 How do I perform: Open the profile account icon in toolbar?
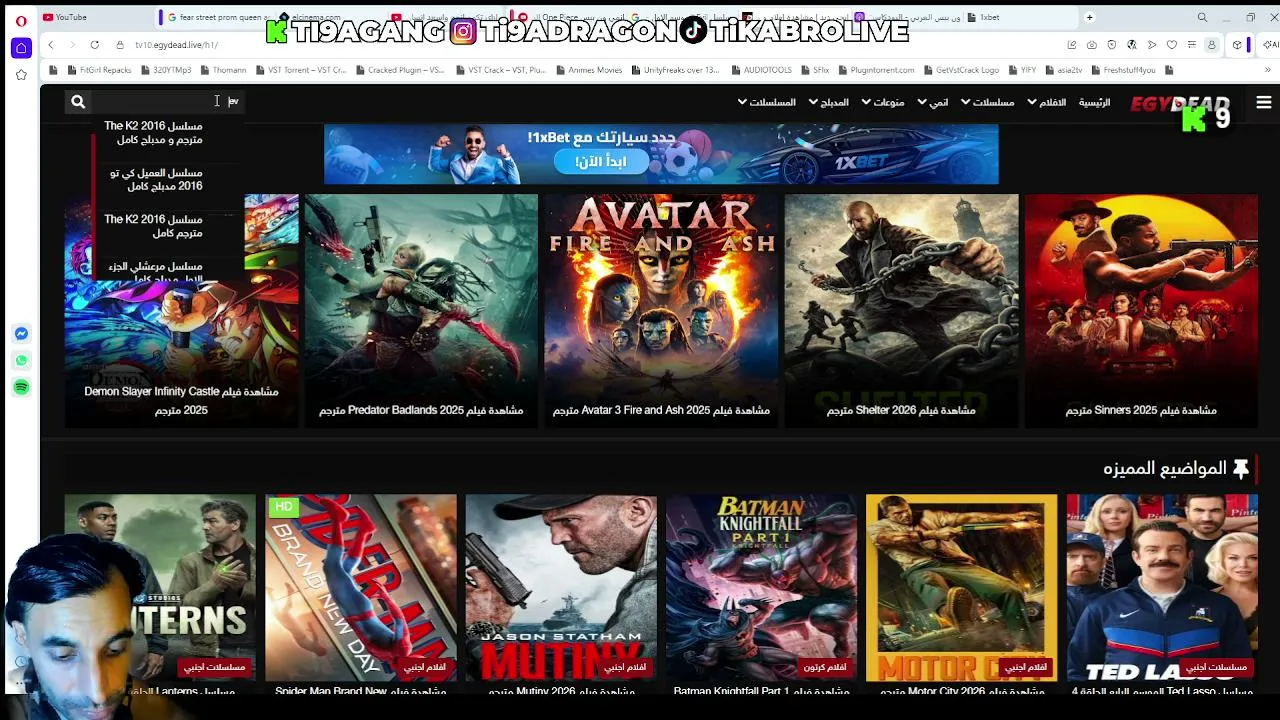point(1212,45)
